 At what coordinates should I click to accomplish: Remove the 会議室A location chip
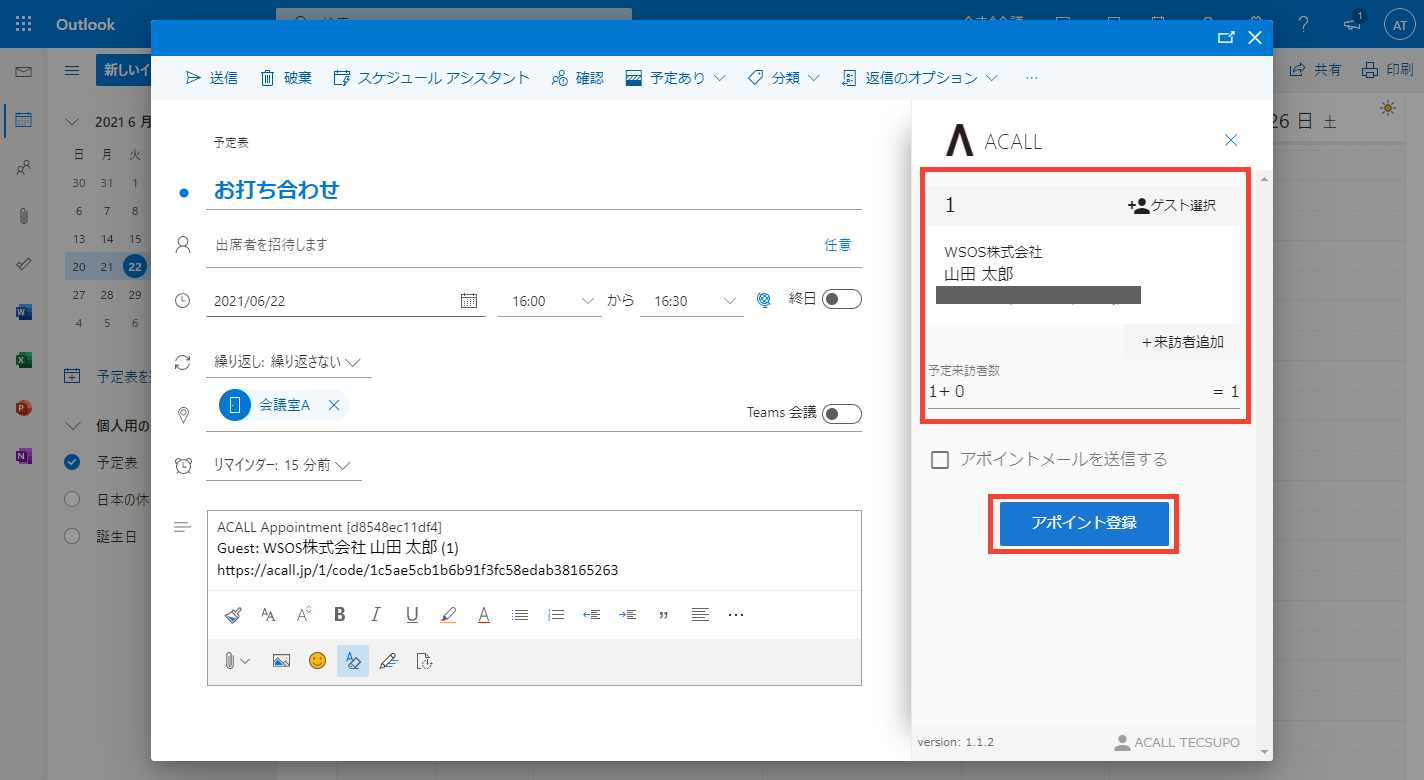(334, 405)
